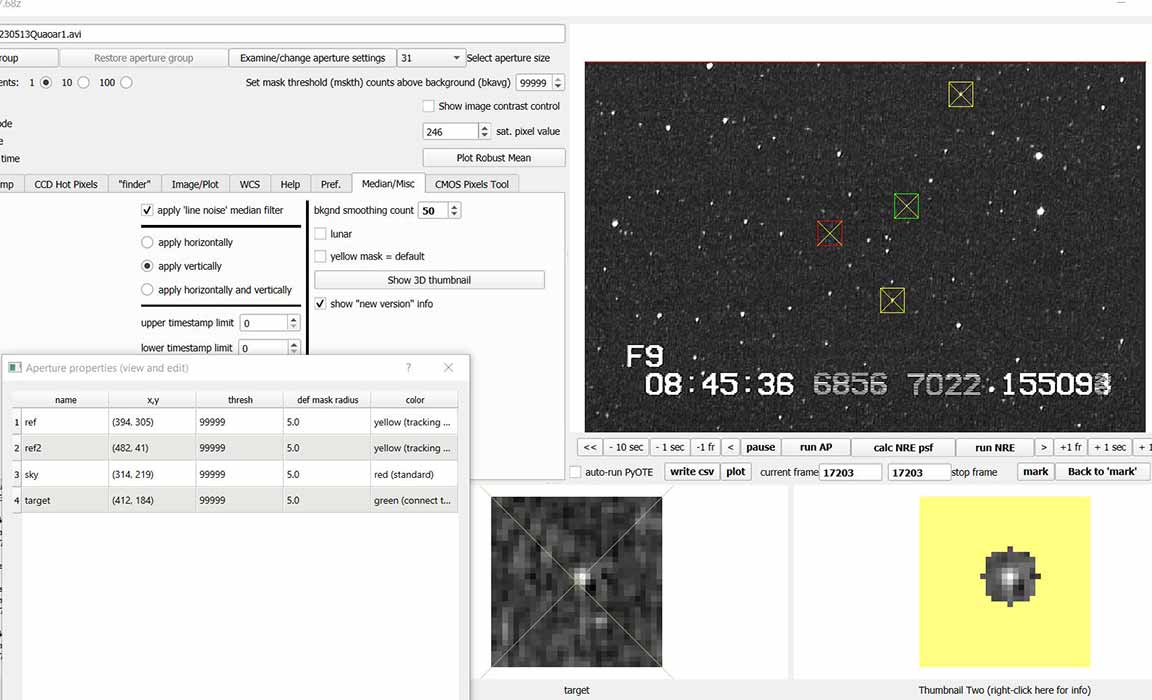The image size is (1152, 700).
Task: Select the target row name cell
Action: [x=65, y=500]
